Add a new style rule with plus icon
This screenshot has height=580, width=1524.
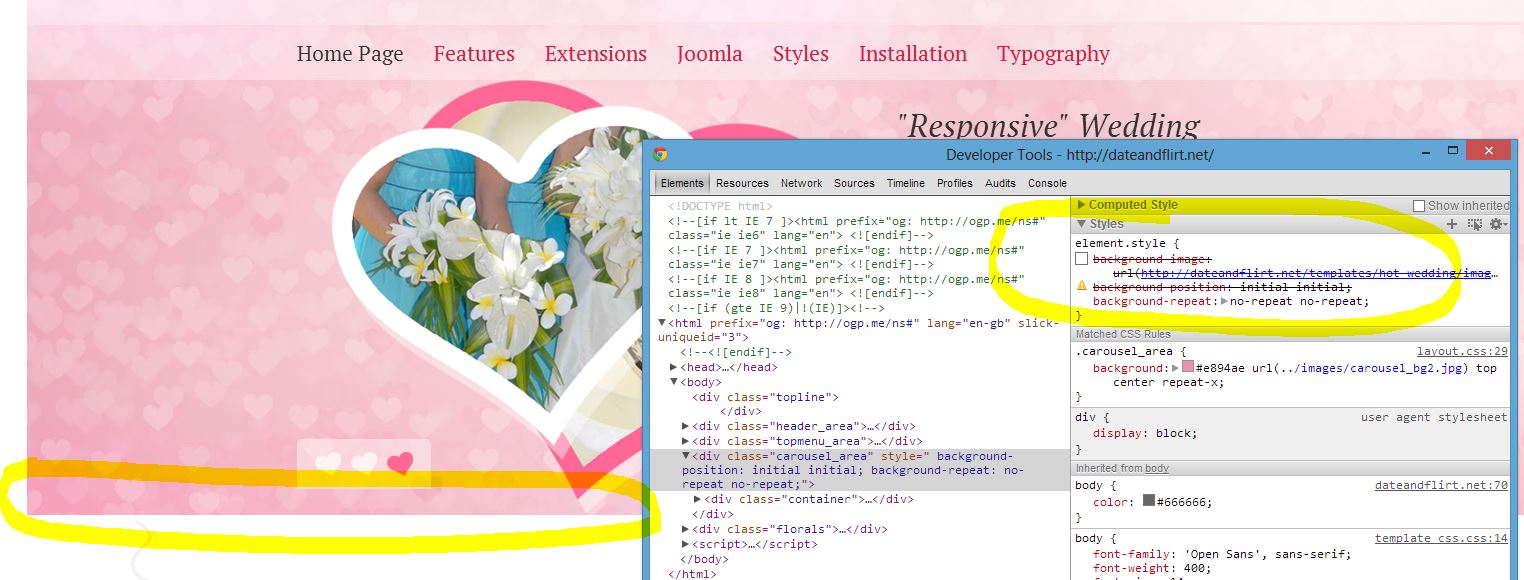(1452, 224)
